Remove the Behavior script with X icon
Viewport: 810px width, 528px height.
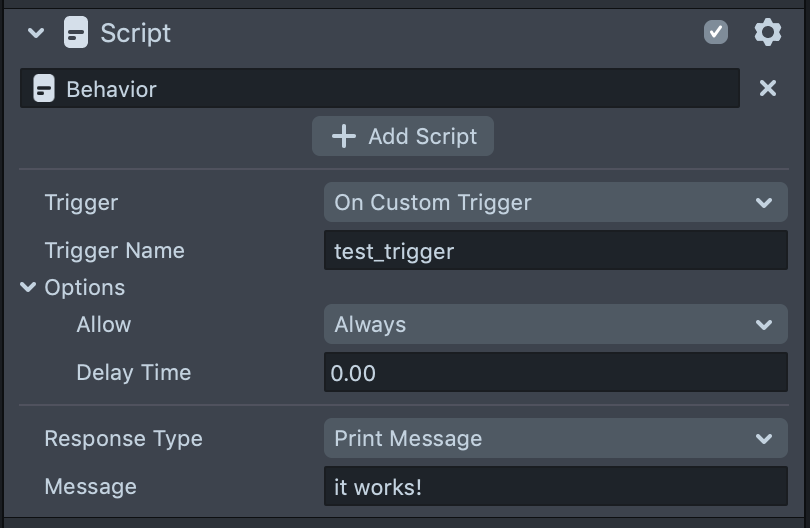(x=767, y=89)
